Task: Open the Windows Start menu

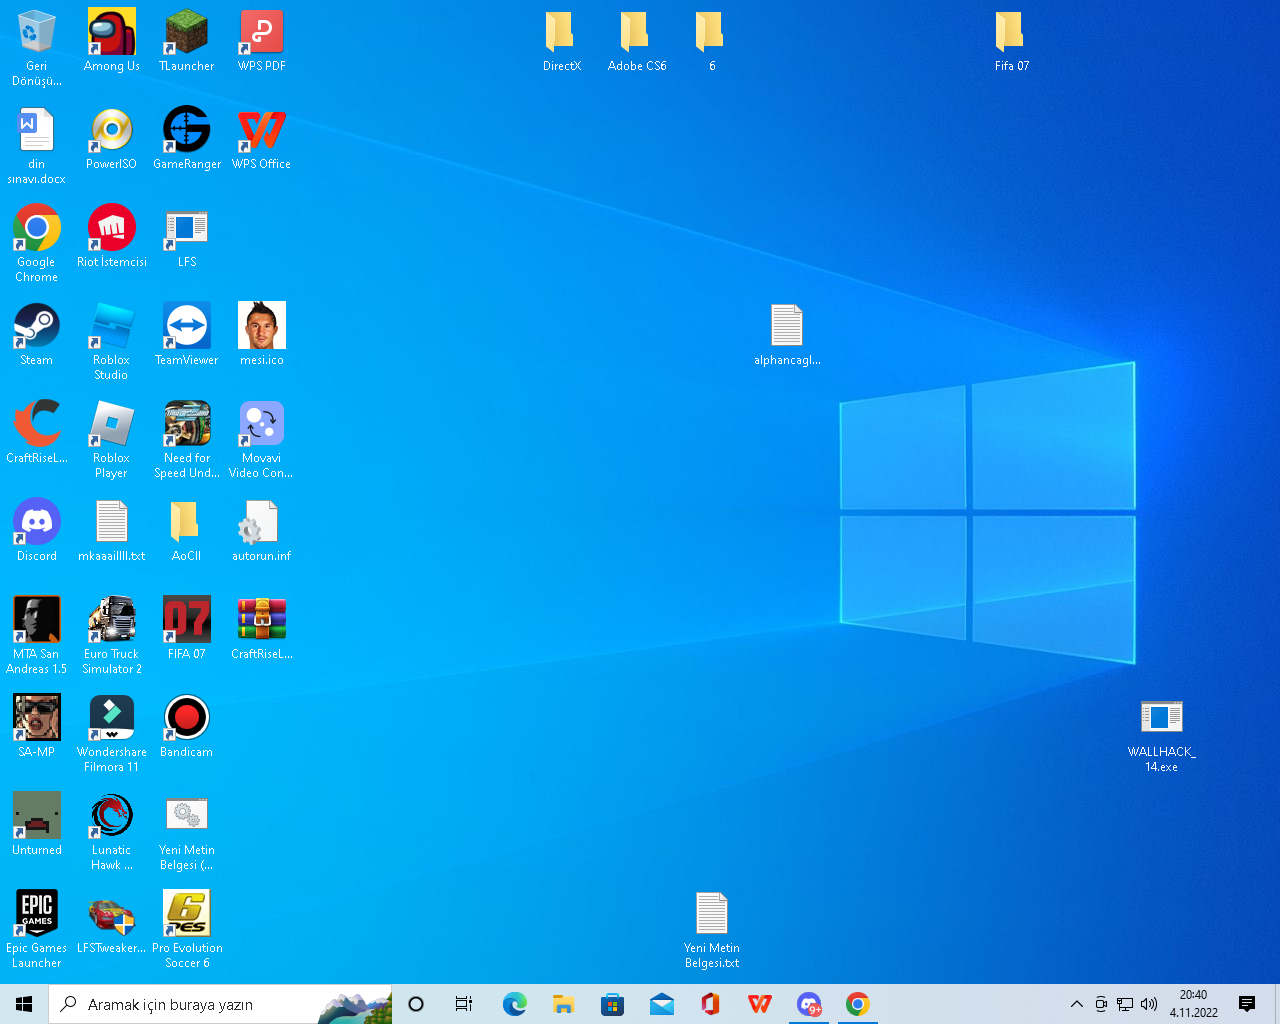Action: click(24, 1004)
